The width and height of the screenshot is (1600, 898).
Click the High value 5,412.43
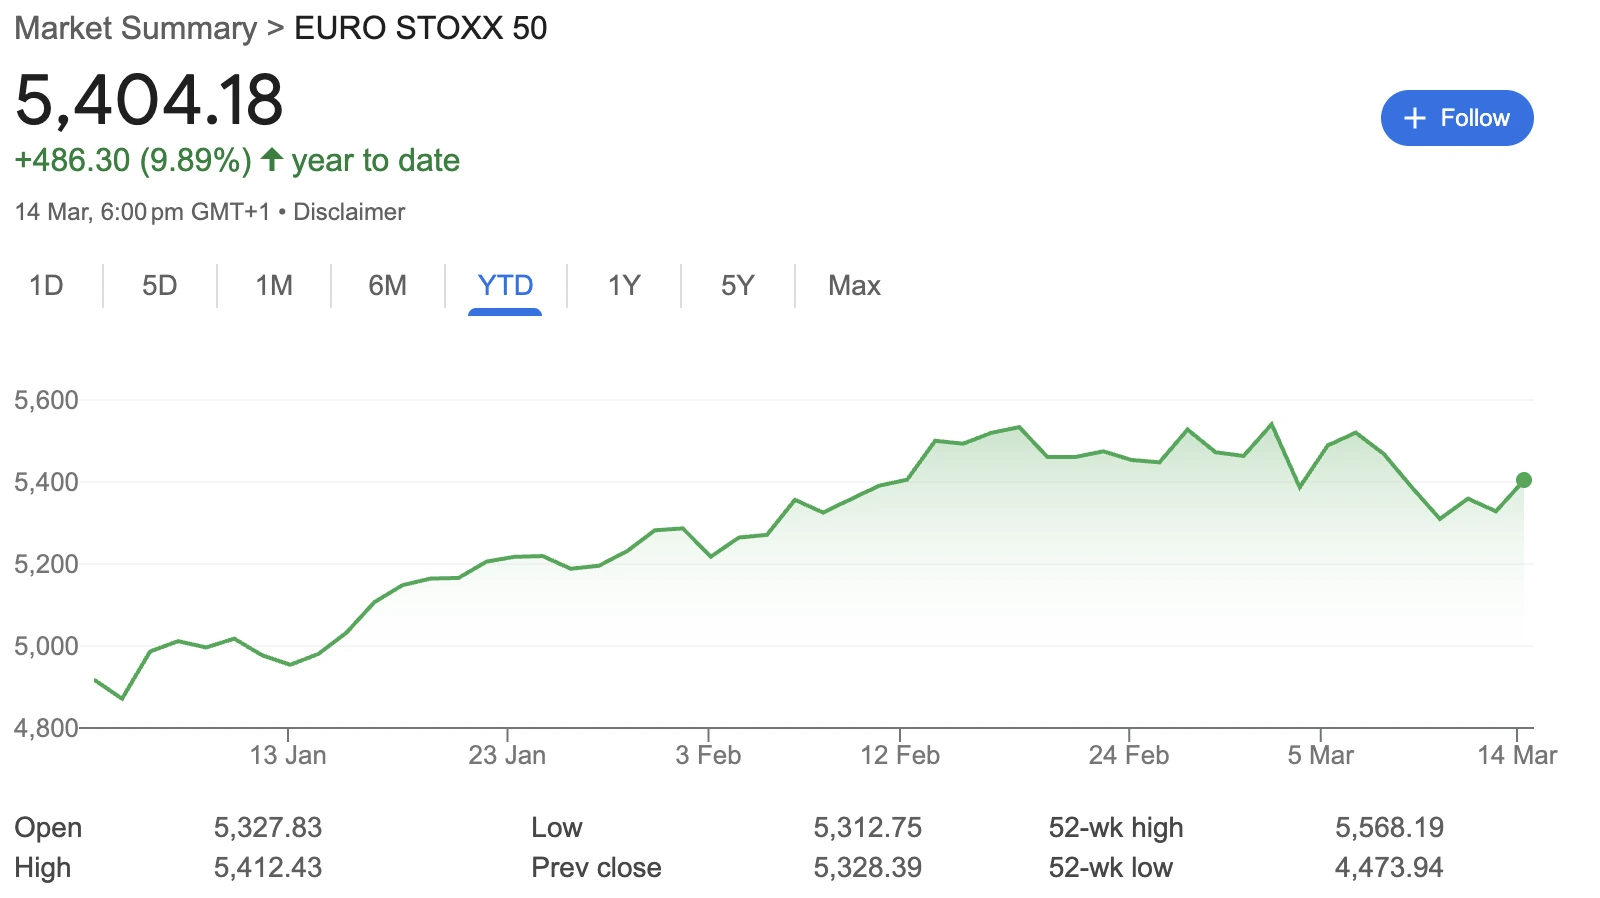pyautogui.click(x=268, y=868)
